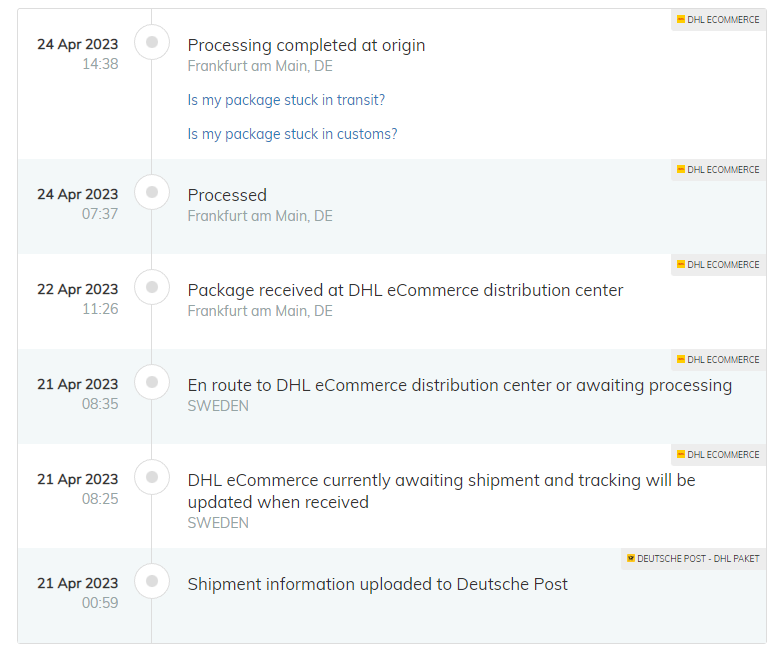Click 'Processing completed at origin' status text
The image size is (783, 656).
coord(306,45)
